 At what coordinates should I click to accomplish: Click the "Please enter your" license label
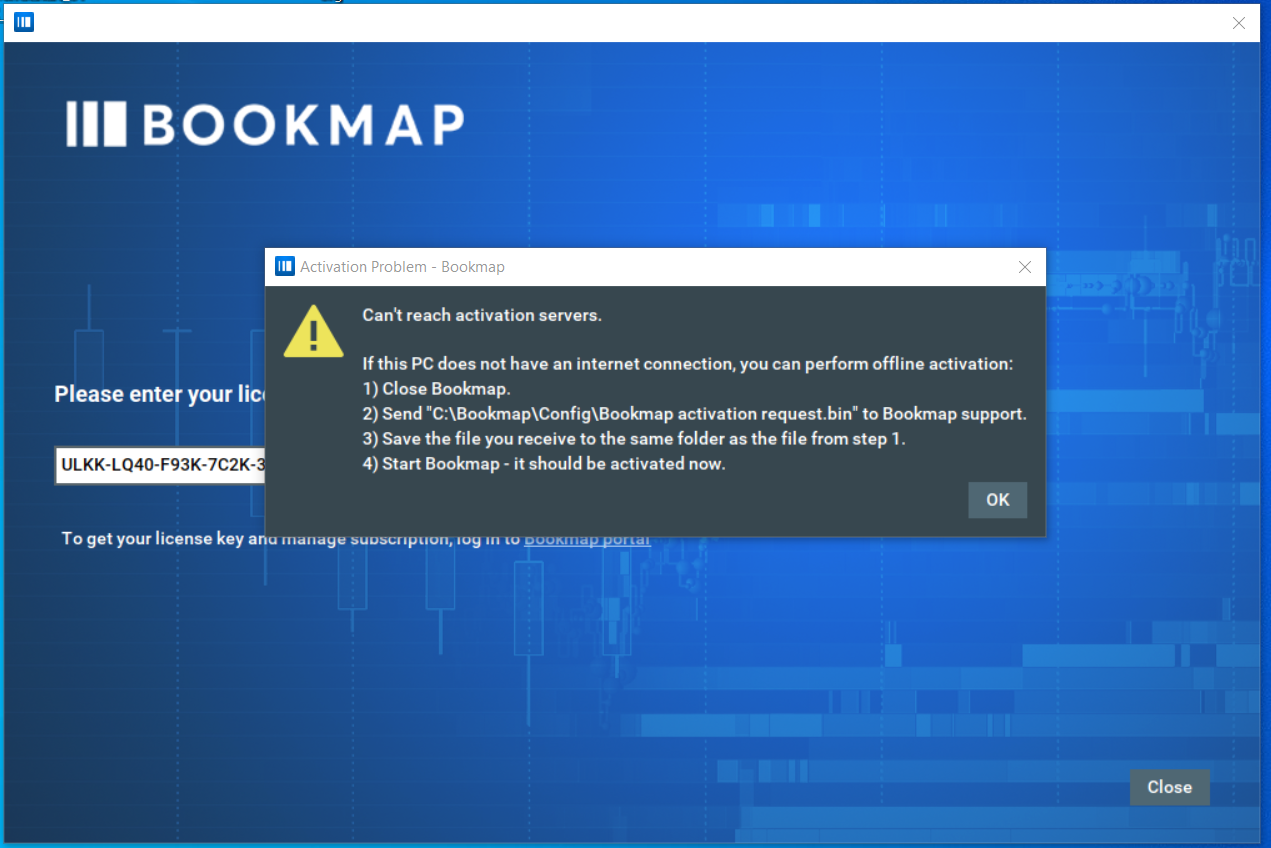point(158,394)
